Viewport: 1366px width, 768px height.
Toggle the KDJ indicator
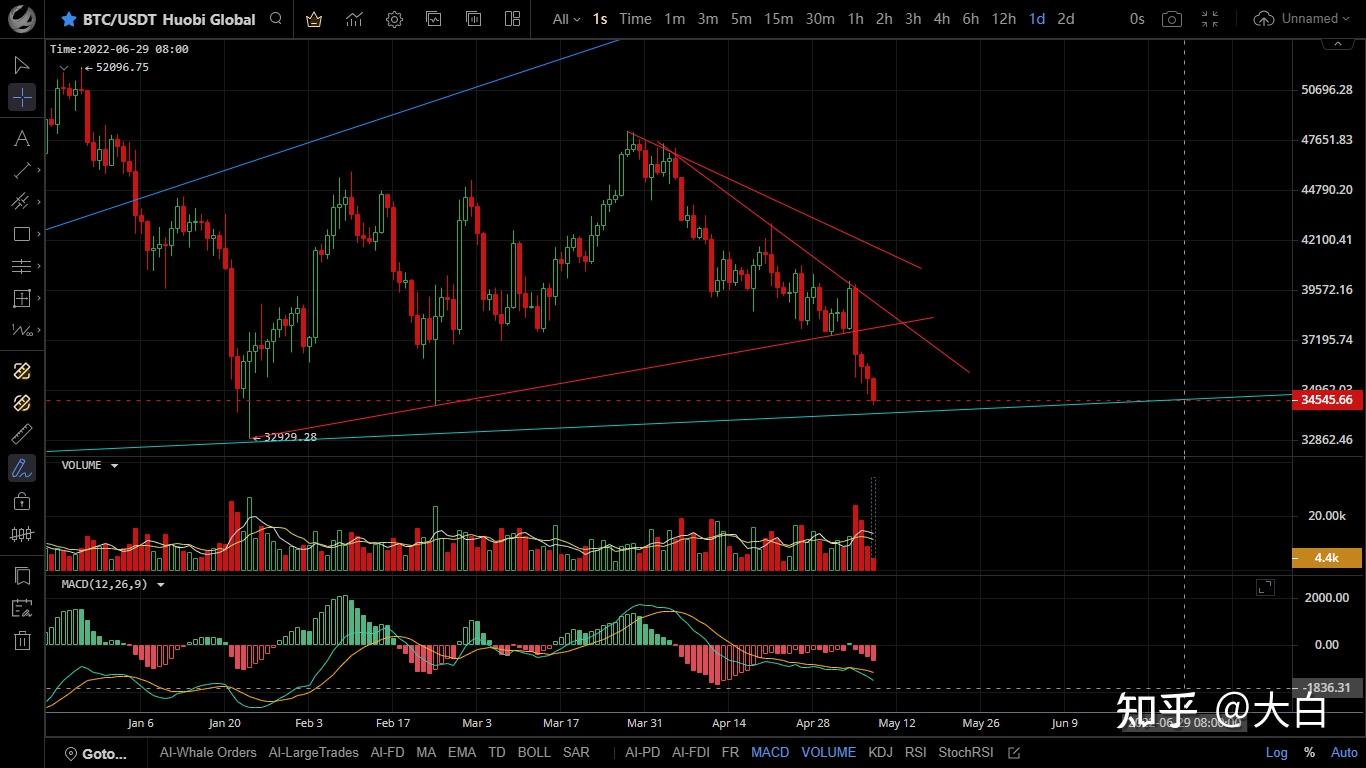pos(881,752)
